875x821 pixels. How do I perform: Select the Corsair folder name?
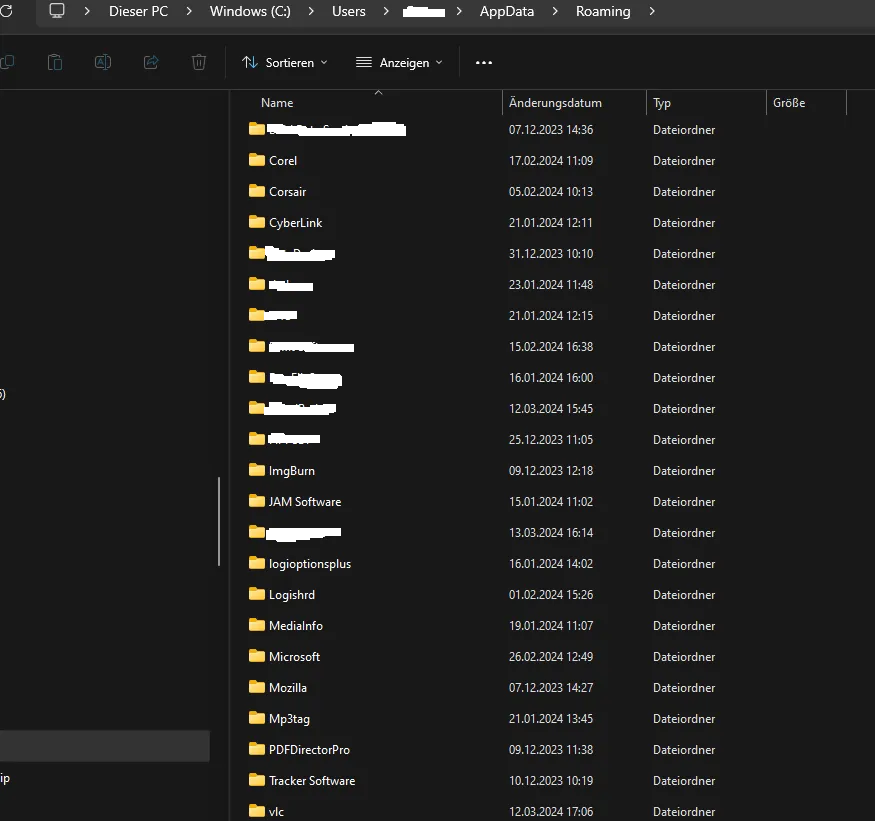click(x=287, y=191)
